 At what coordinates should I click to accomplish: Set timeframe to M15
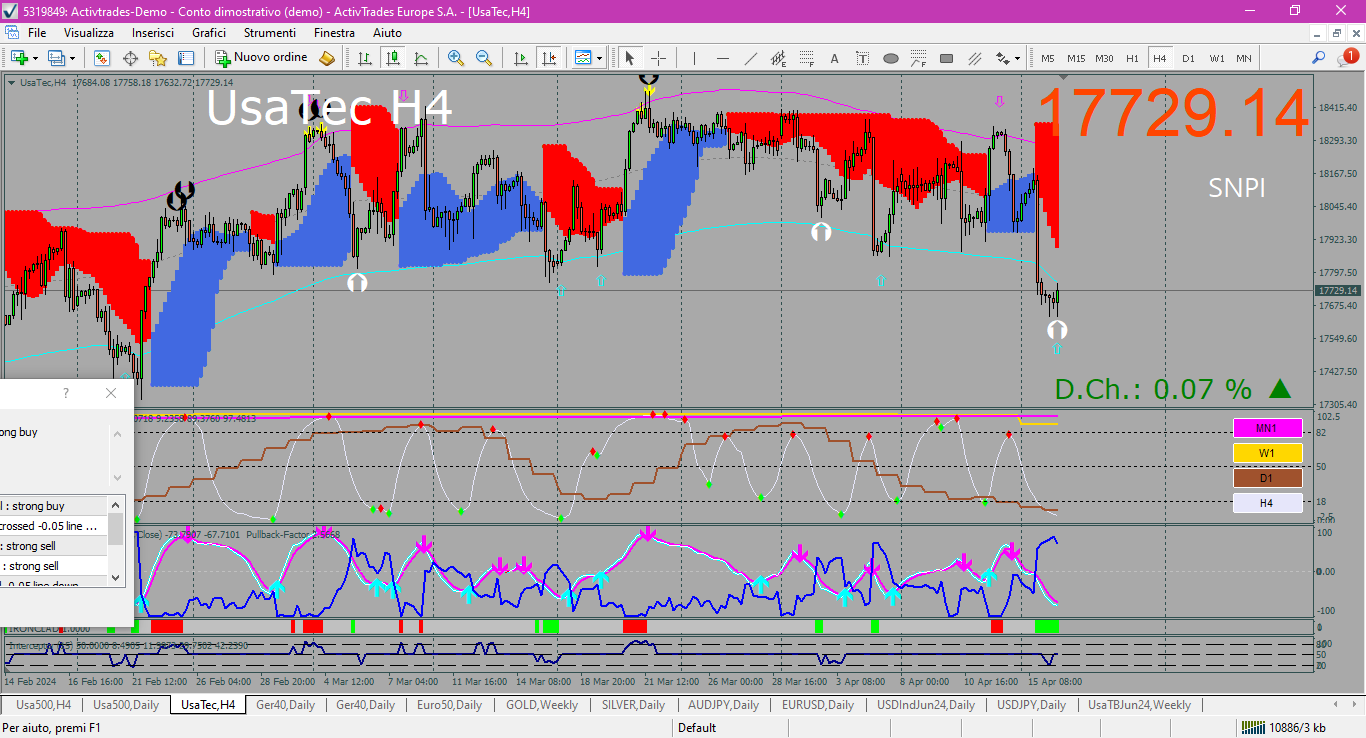click(x=1076, y=58)
